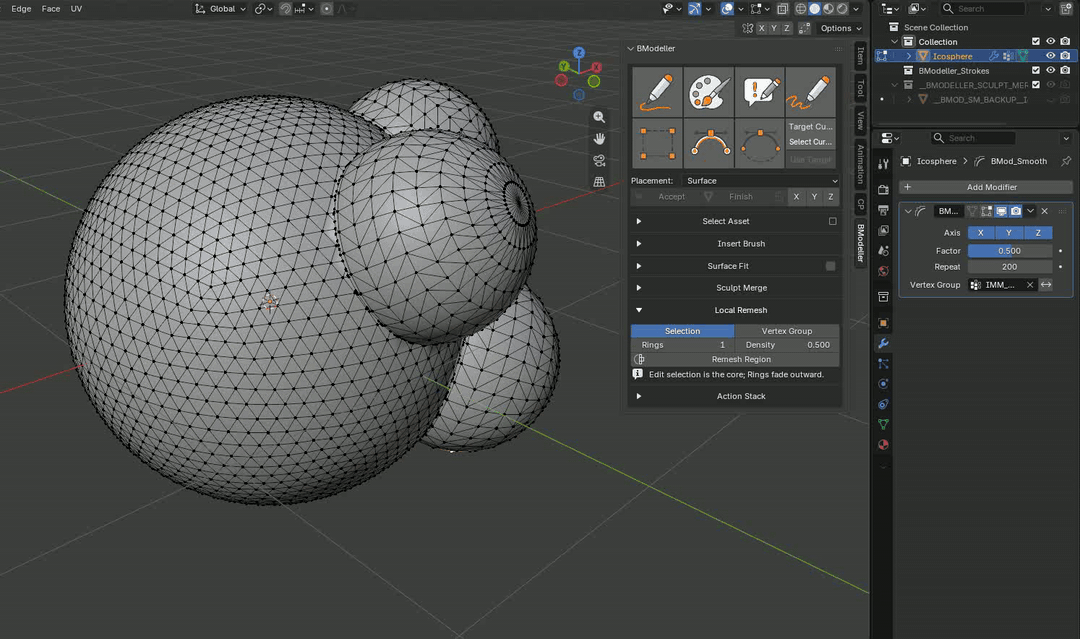
Task: Open the Object properties orange square icon
Action: point(883,323)
